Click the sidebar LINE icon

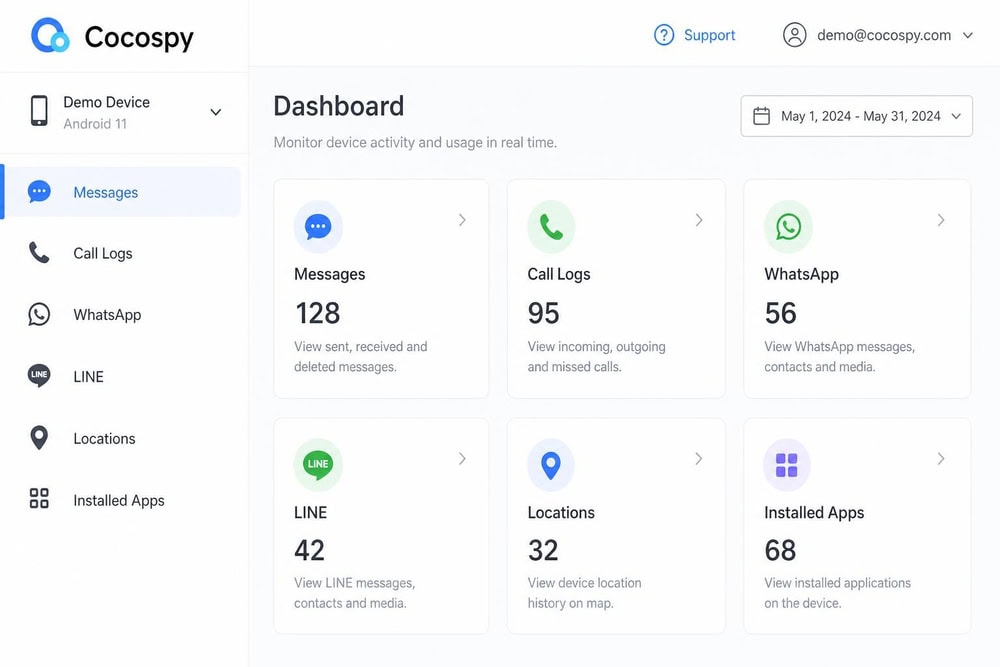(39, 376)
